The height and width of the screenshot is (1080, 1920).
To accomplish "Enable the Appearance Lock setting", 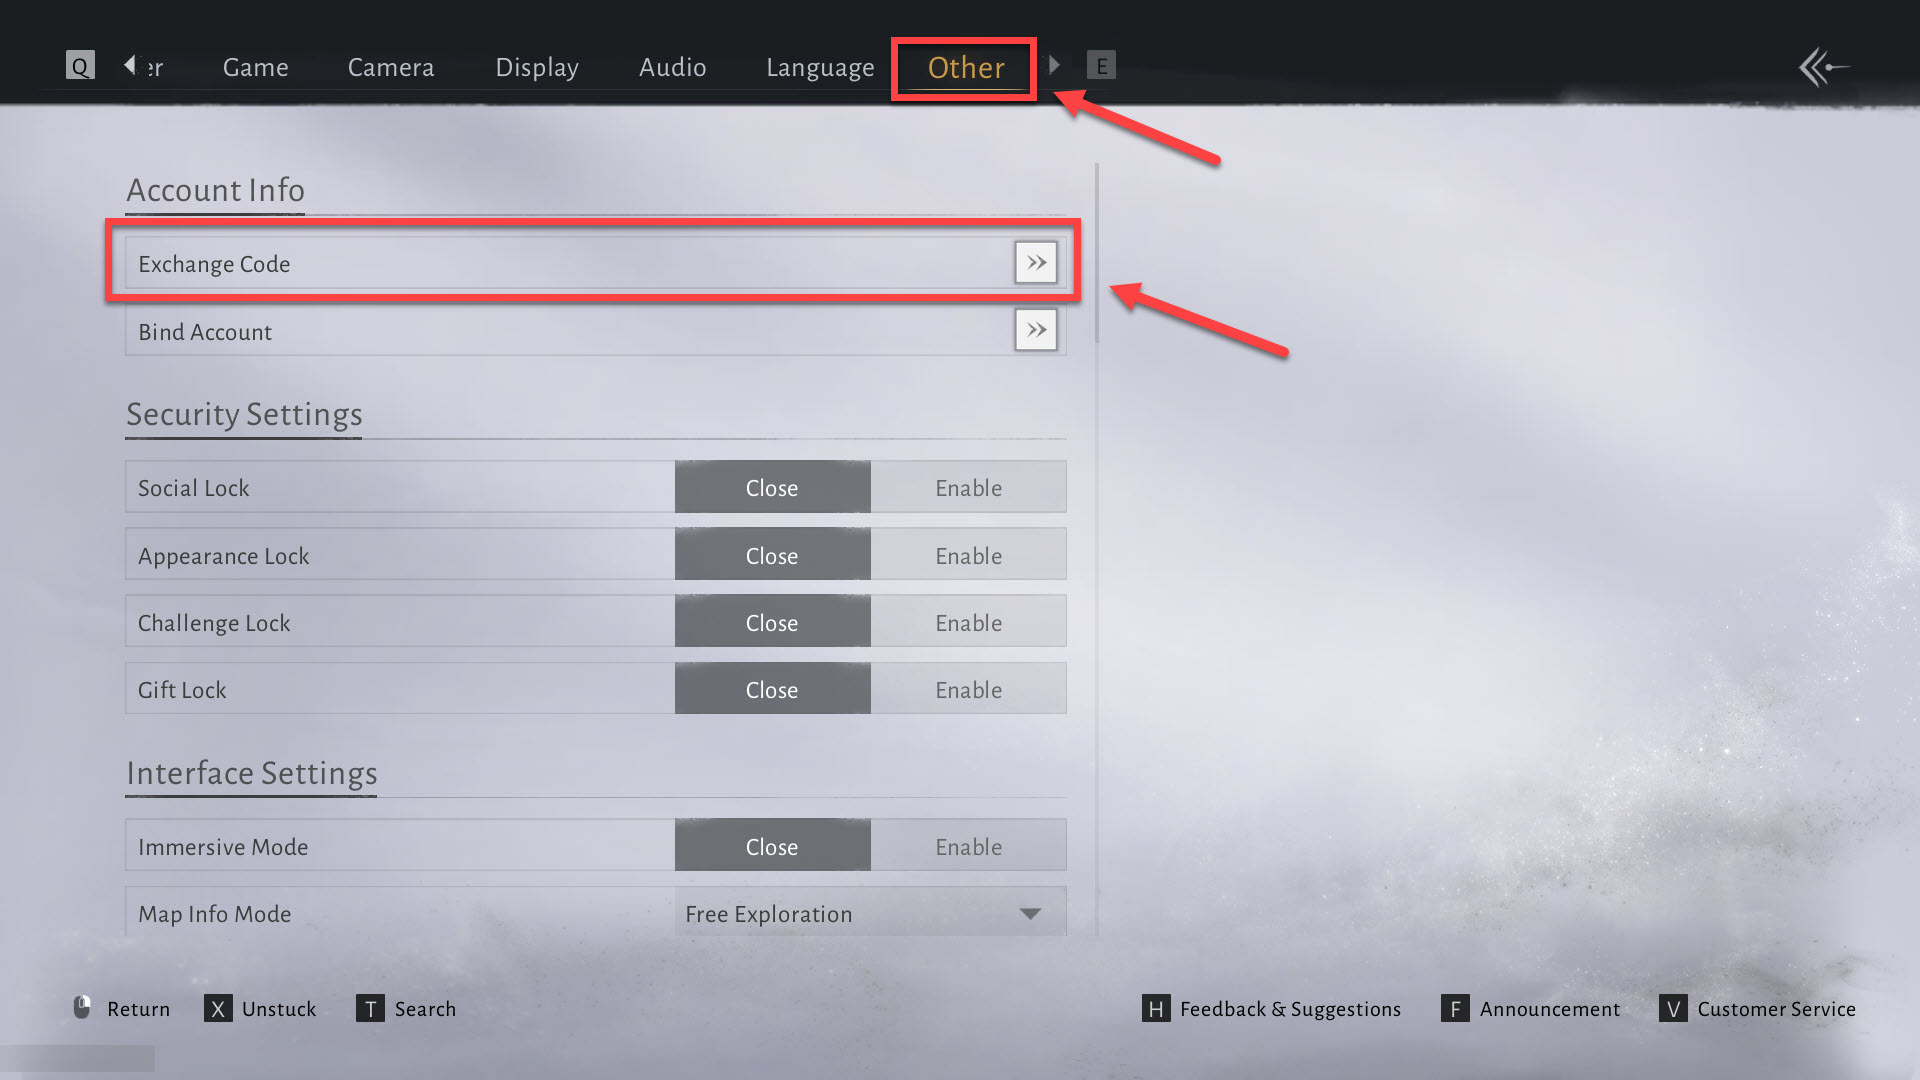I will click(968, 555).
